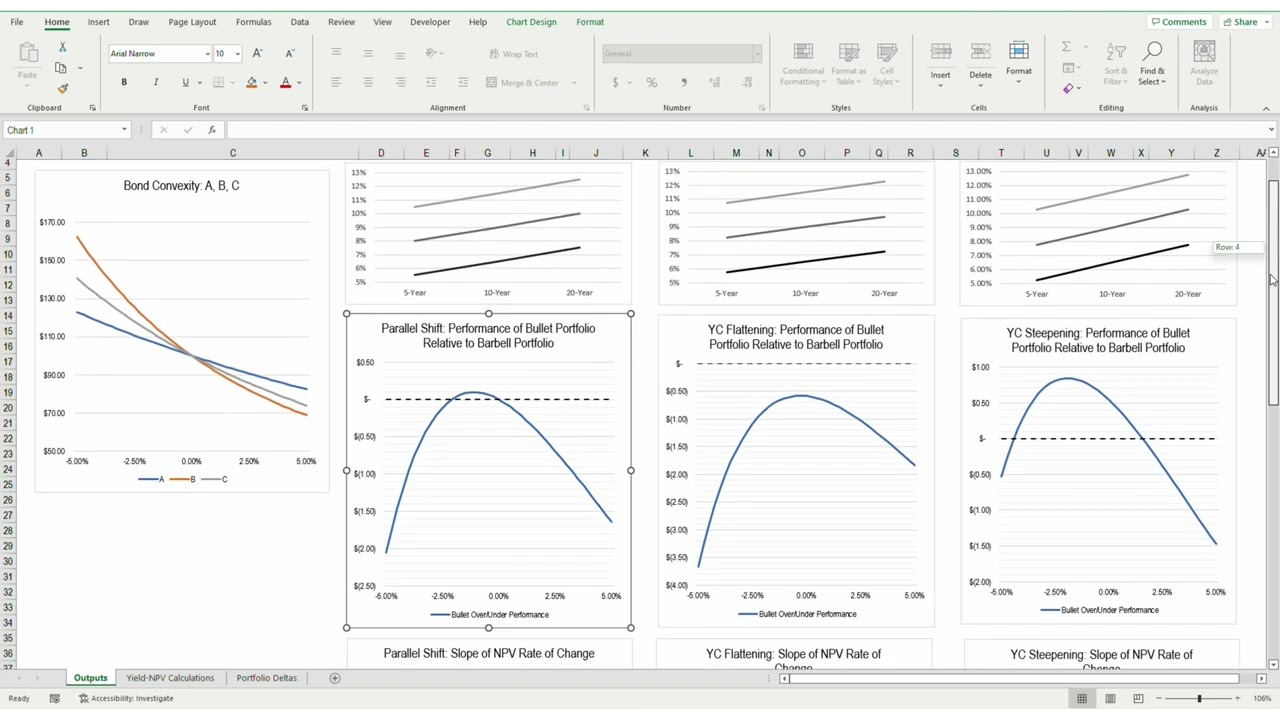Viewport: 1280px width, 720px height.
Task: Toggle Bold formatting
Action: point(124,82)
